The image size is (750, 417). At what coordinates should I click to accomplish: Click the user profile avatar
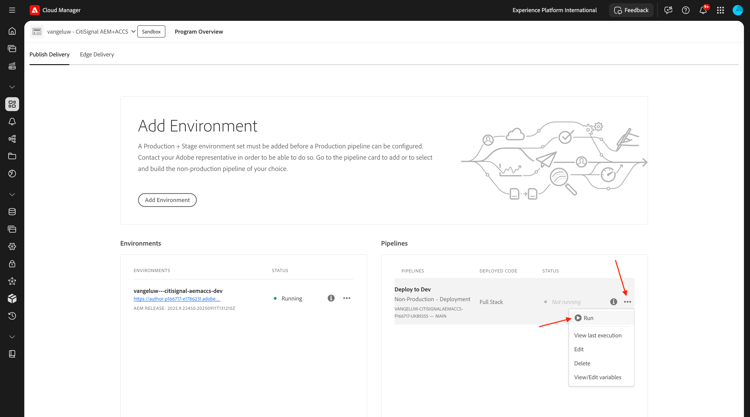click(738, 10)
